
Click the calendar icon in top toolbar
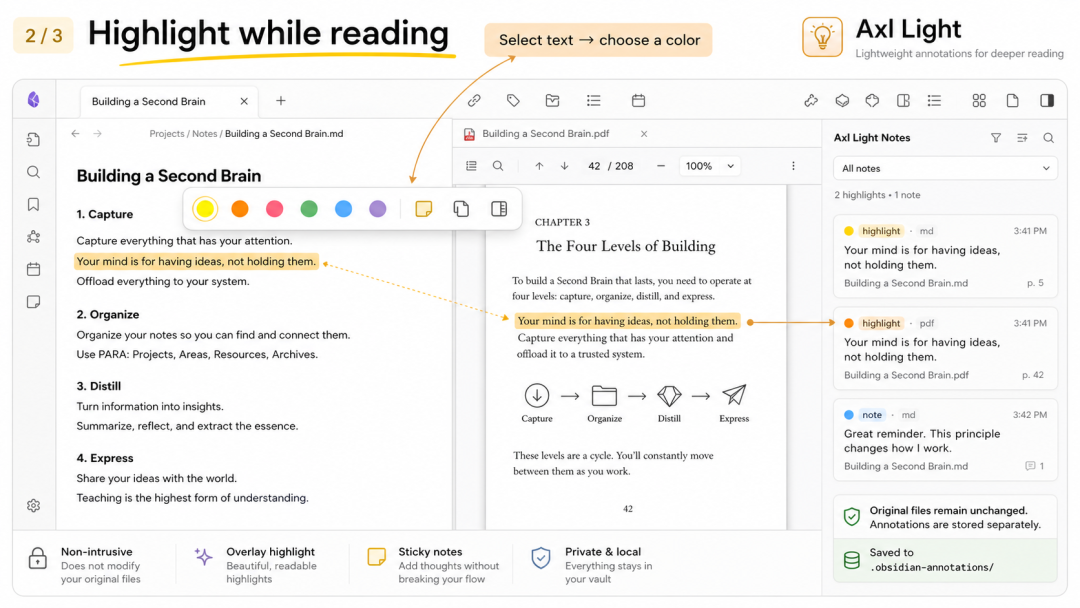pos(638,101)
